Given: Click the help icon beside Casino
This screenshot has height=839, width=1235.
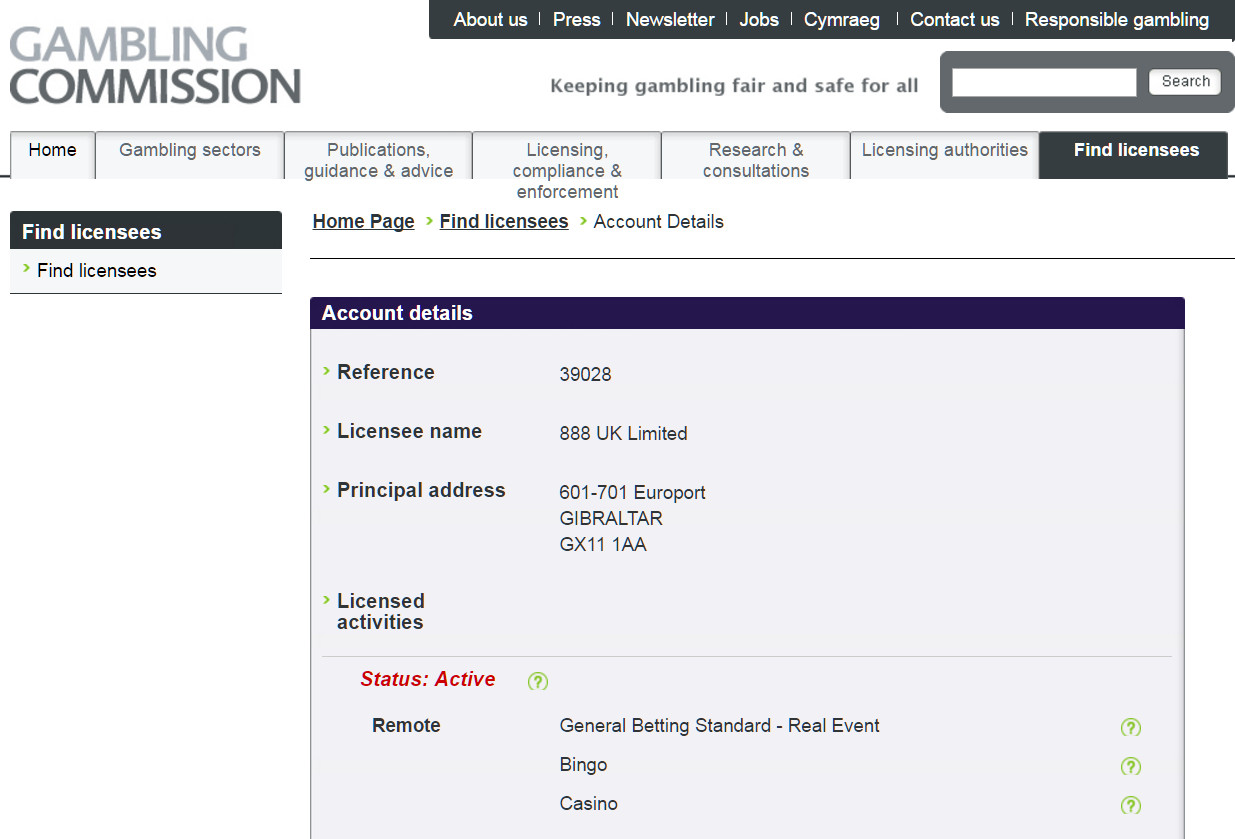Looking at the screenshot, I should pos(1131,805).
